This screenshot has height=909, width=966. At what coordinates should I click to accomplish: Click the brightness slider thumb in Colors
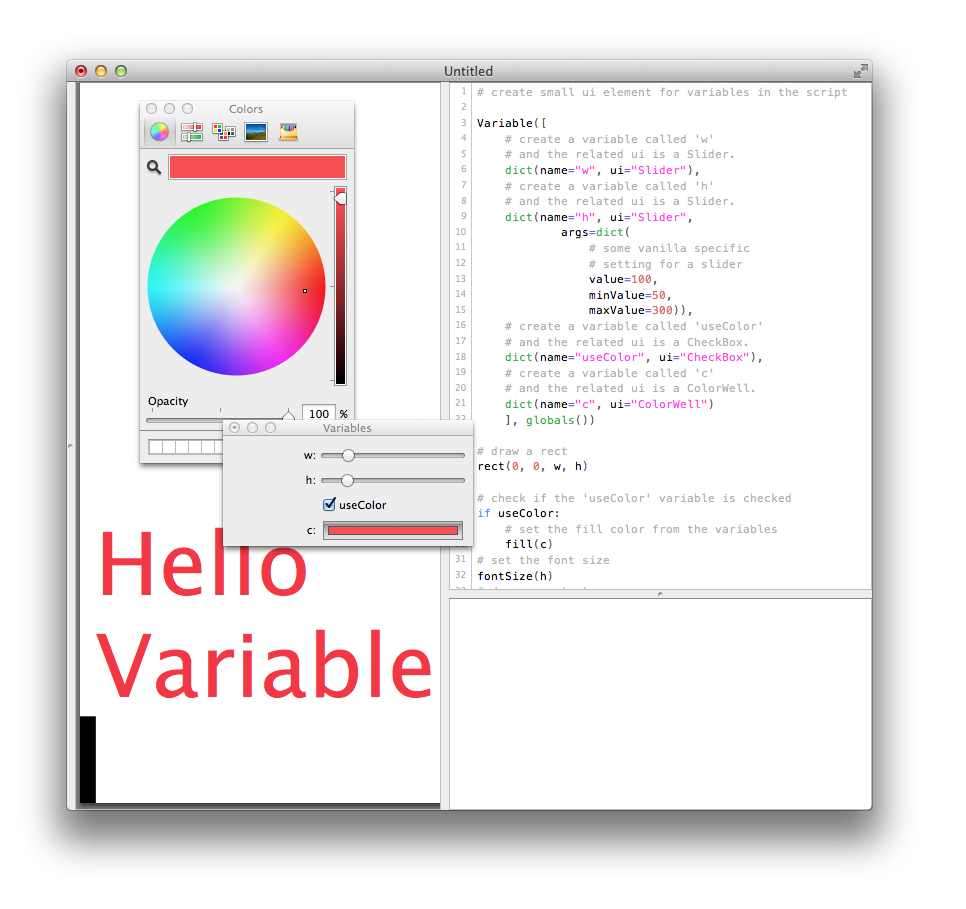(340, 198)
